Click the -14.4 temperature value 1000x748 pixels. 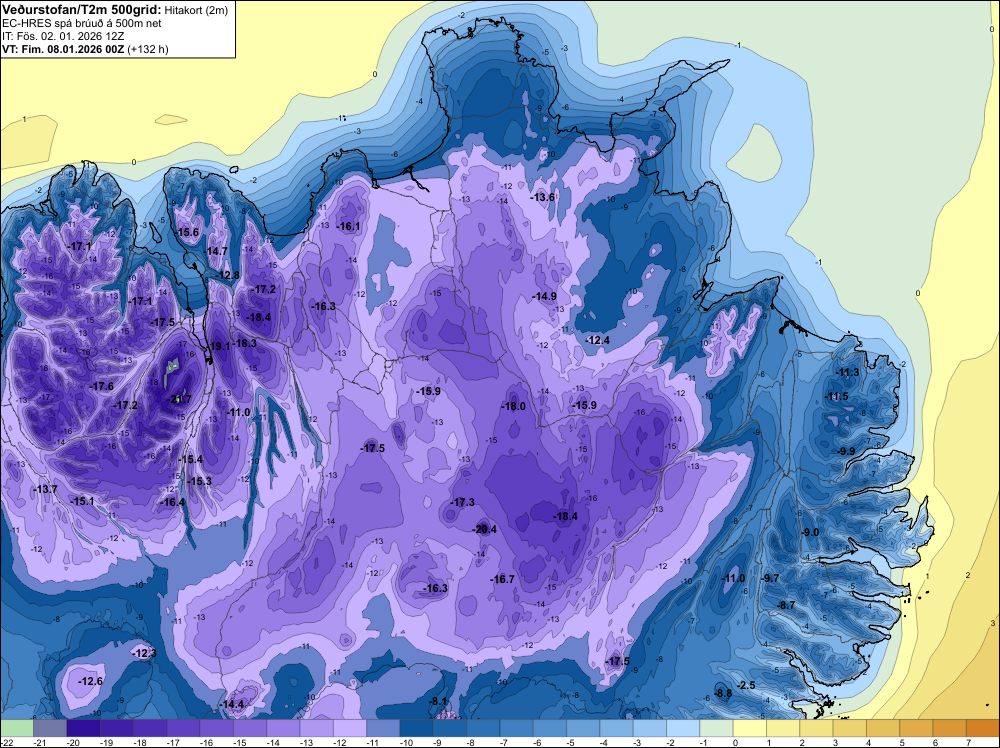(232, 705)
